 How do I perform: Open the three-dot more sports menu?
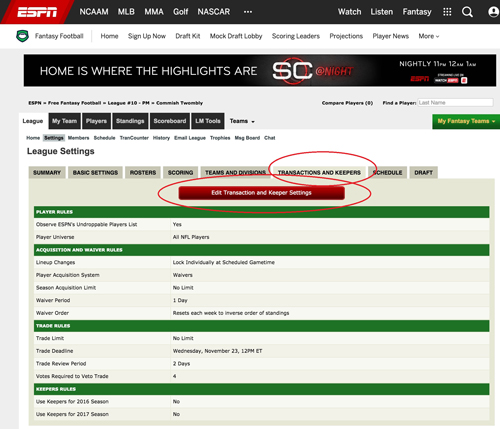pyautogui.click(x=248, y=12)
